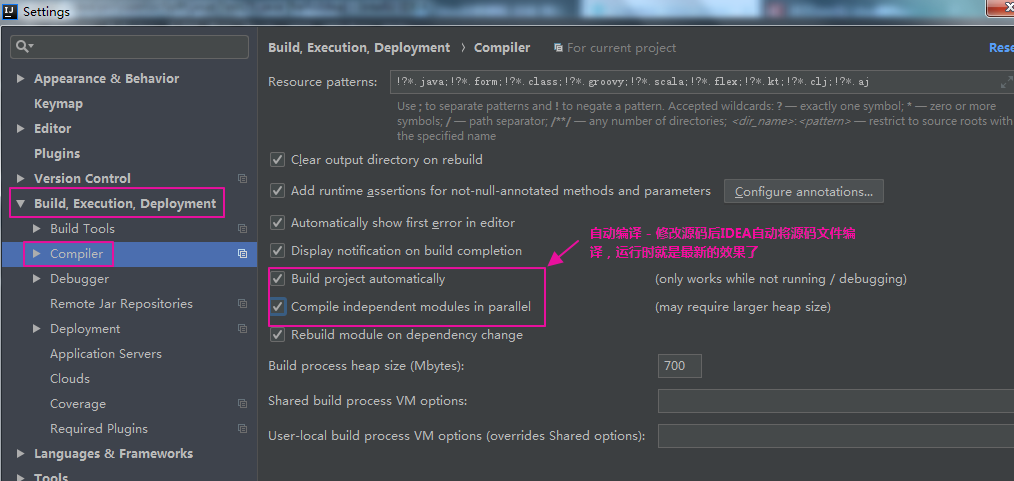Focus the settings search field
The image size is (1014, 481).
(x=129, y=47)
